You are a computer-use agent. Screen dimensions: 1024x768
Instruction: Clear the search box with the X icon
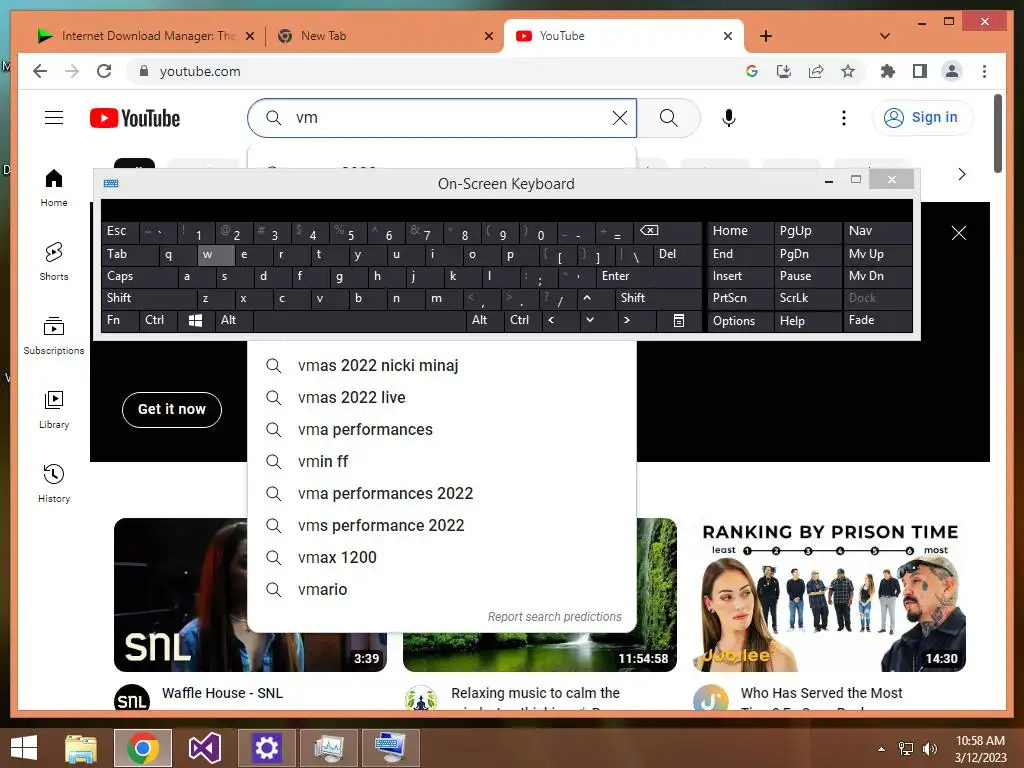click(x=619, y=118)
